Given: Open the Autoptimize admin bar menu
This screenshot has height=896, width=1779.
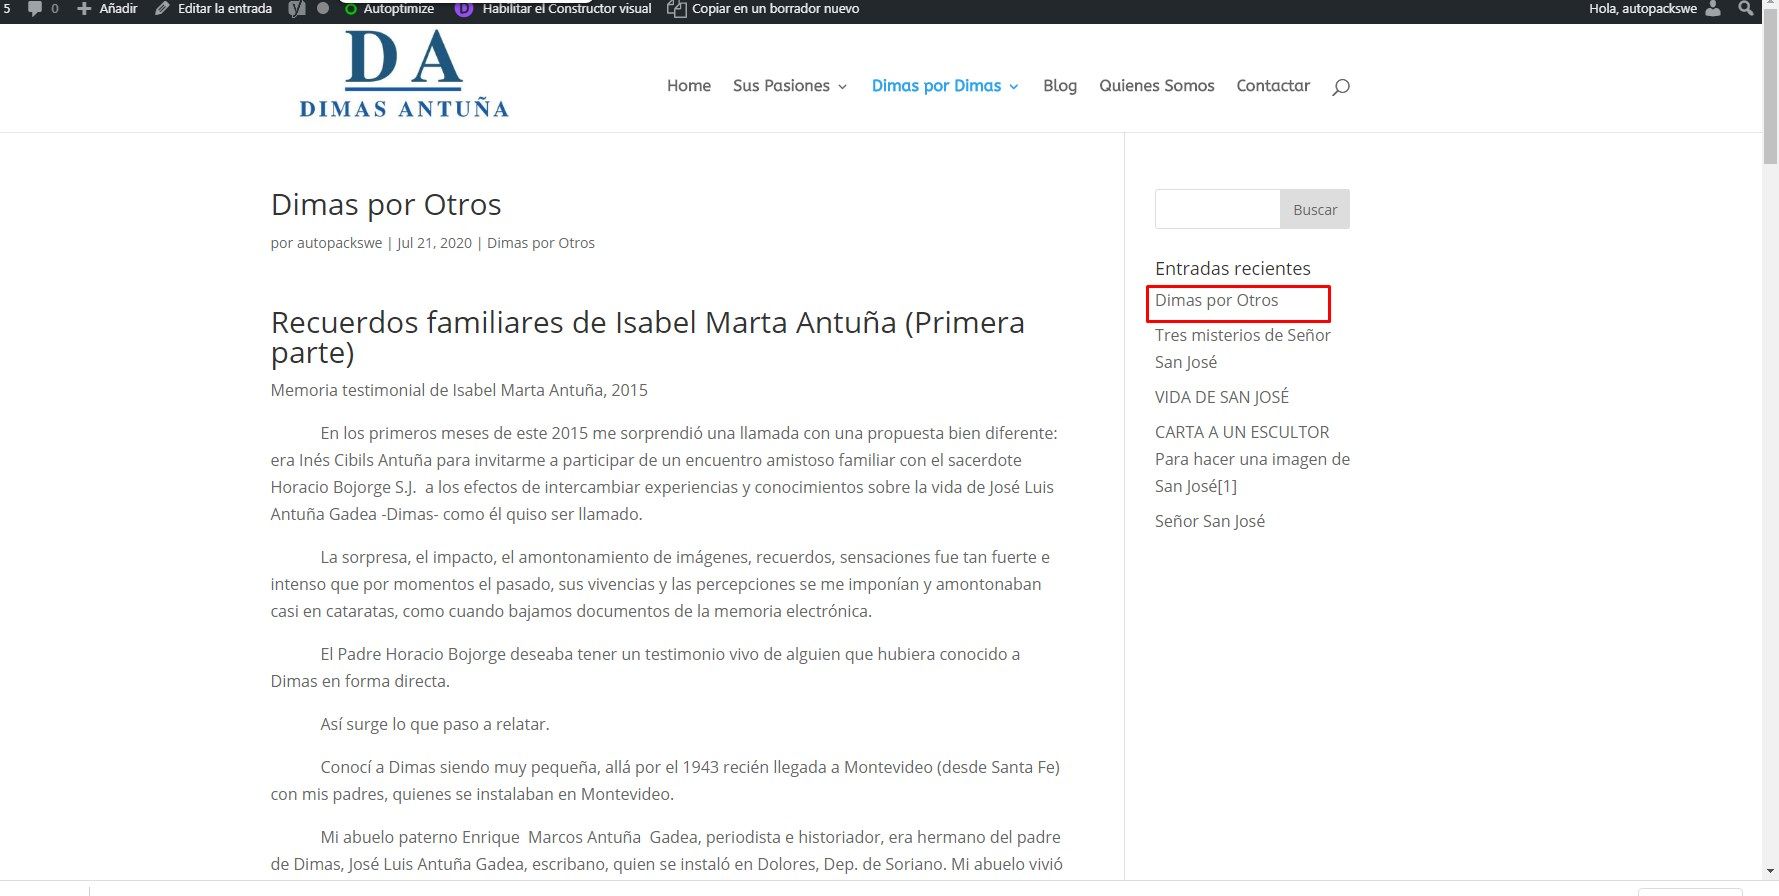Looking at the screenshot, I should (x=389, y=8).
